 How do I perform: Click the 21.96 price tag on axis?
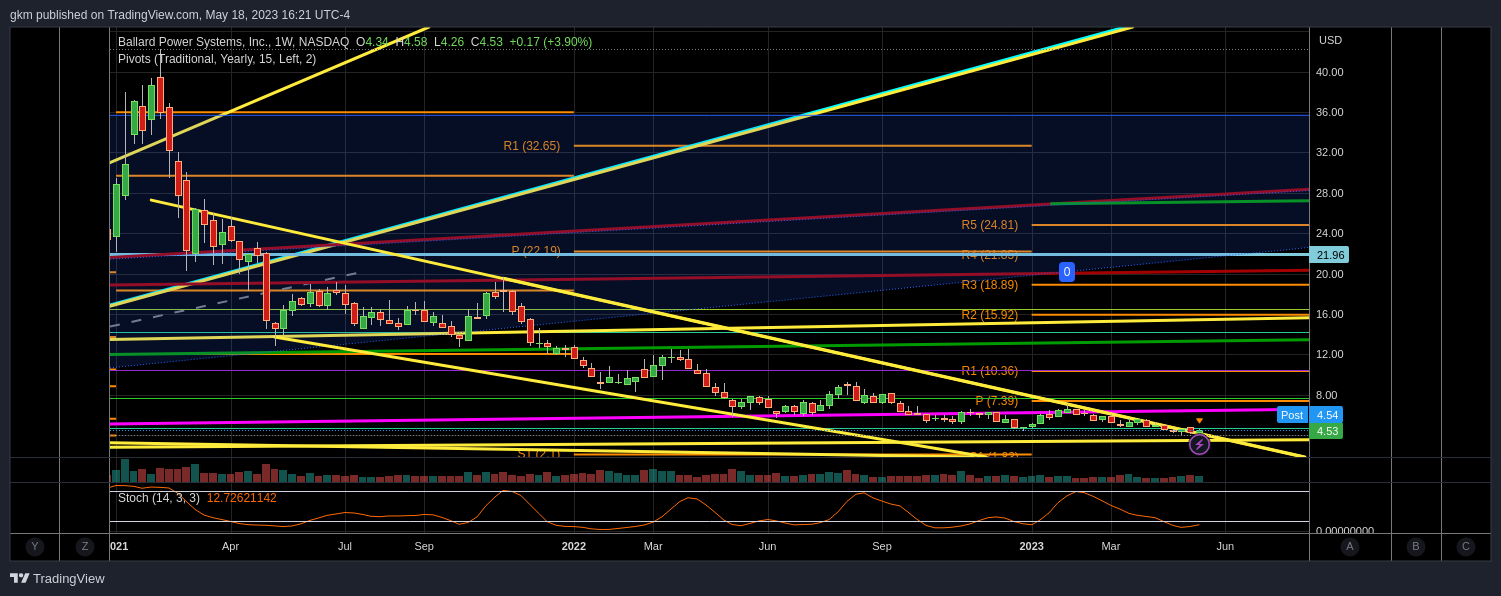pos(1330,255)
